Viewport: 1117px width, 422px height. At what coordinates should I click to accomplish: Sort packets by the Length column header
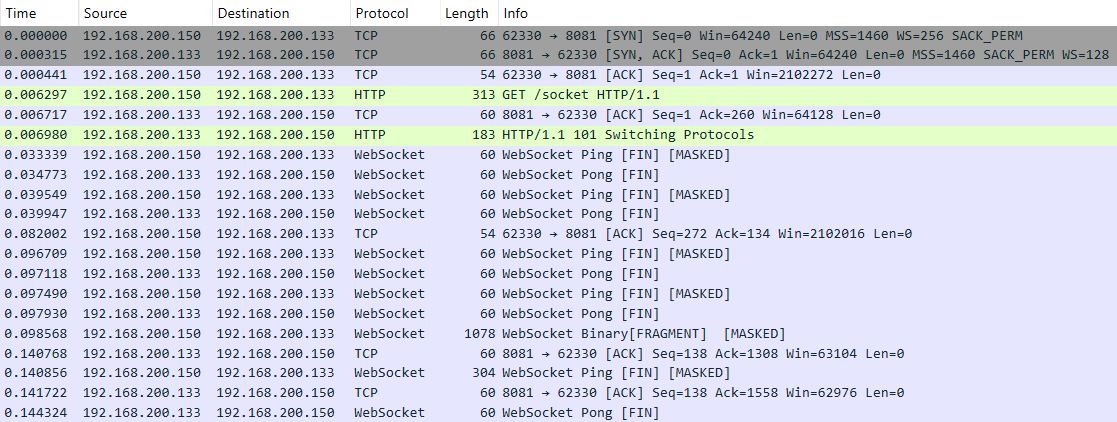467,13
